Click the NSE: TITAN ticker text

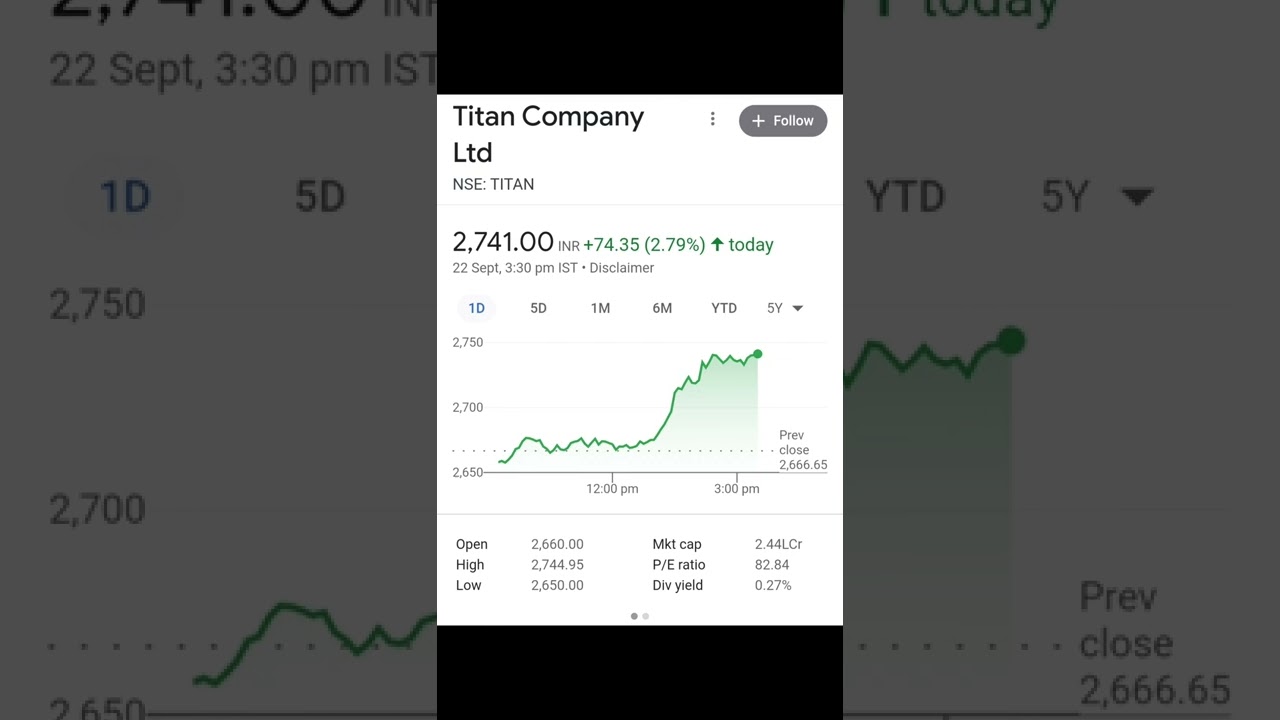[493, 184]
